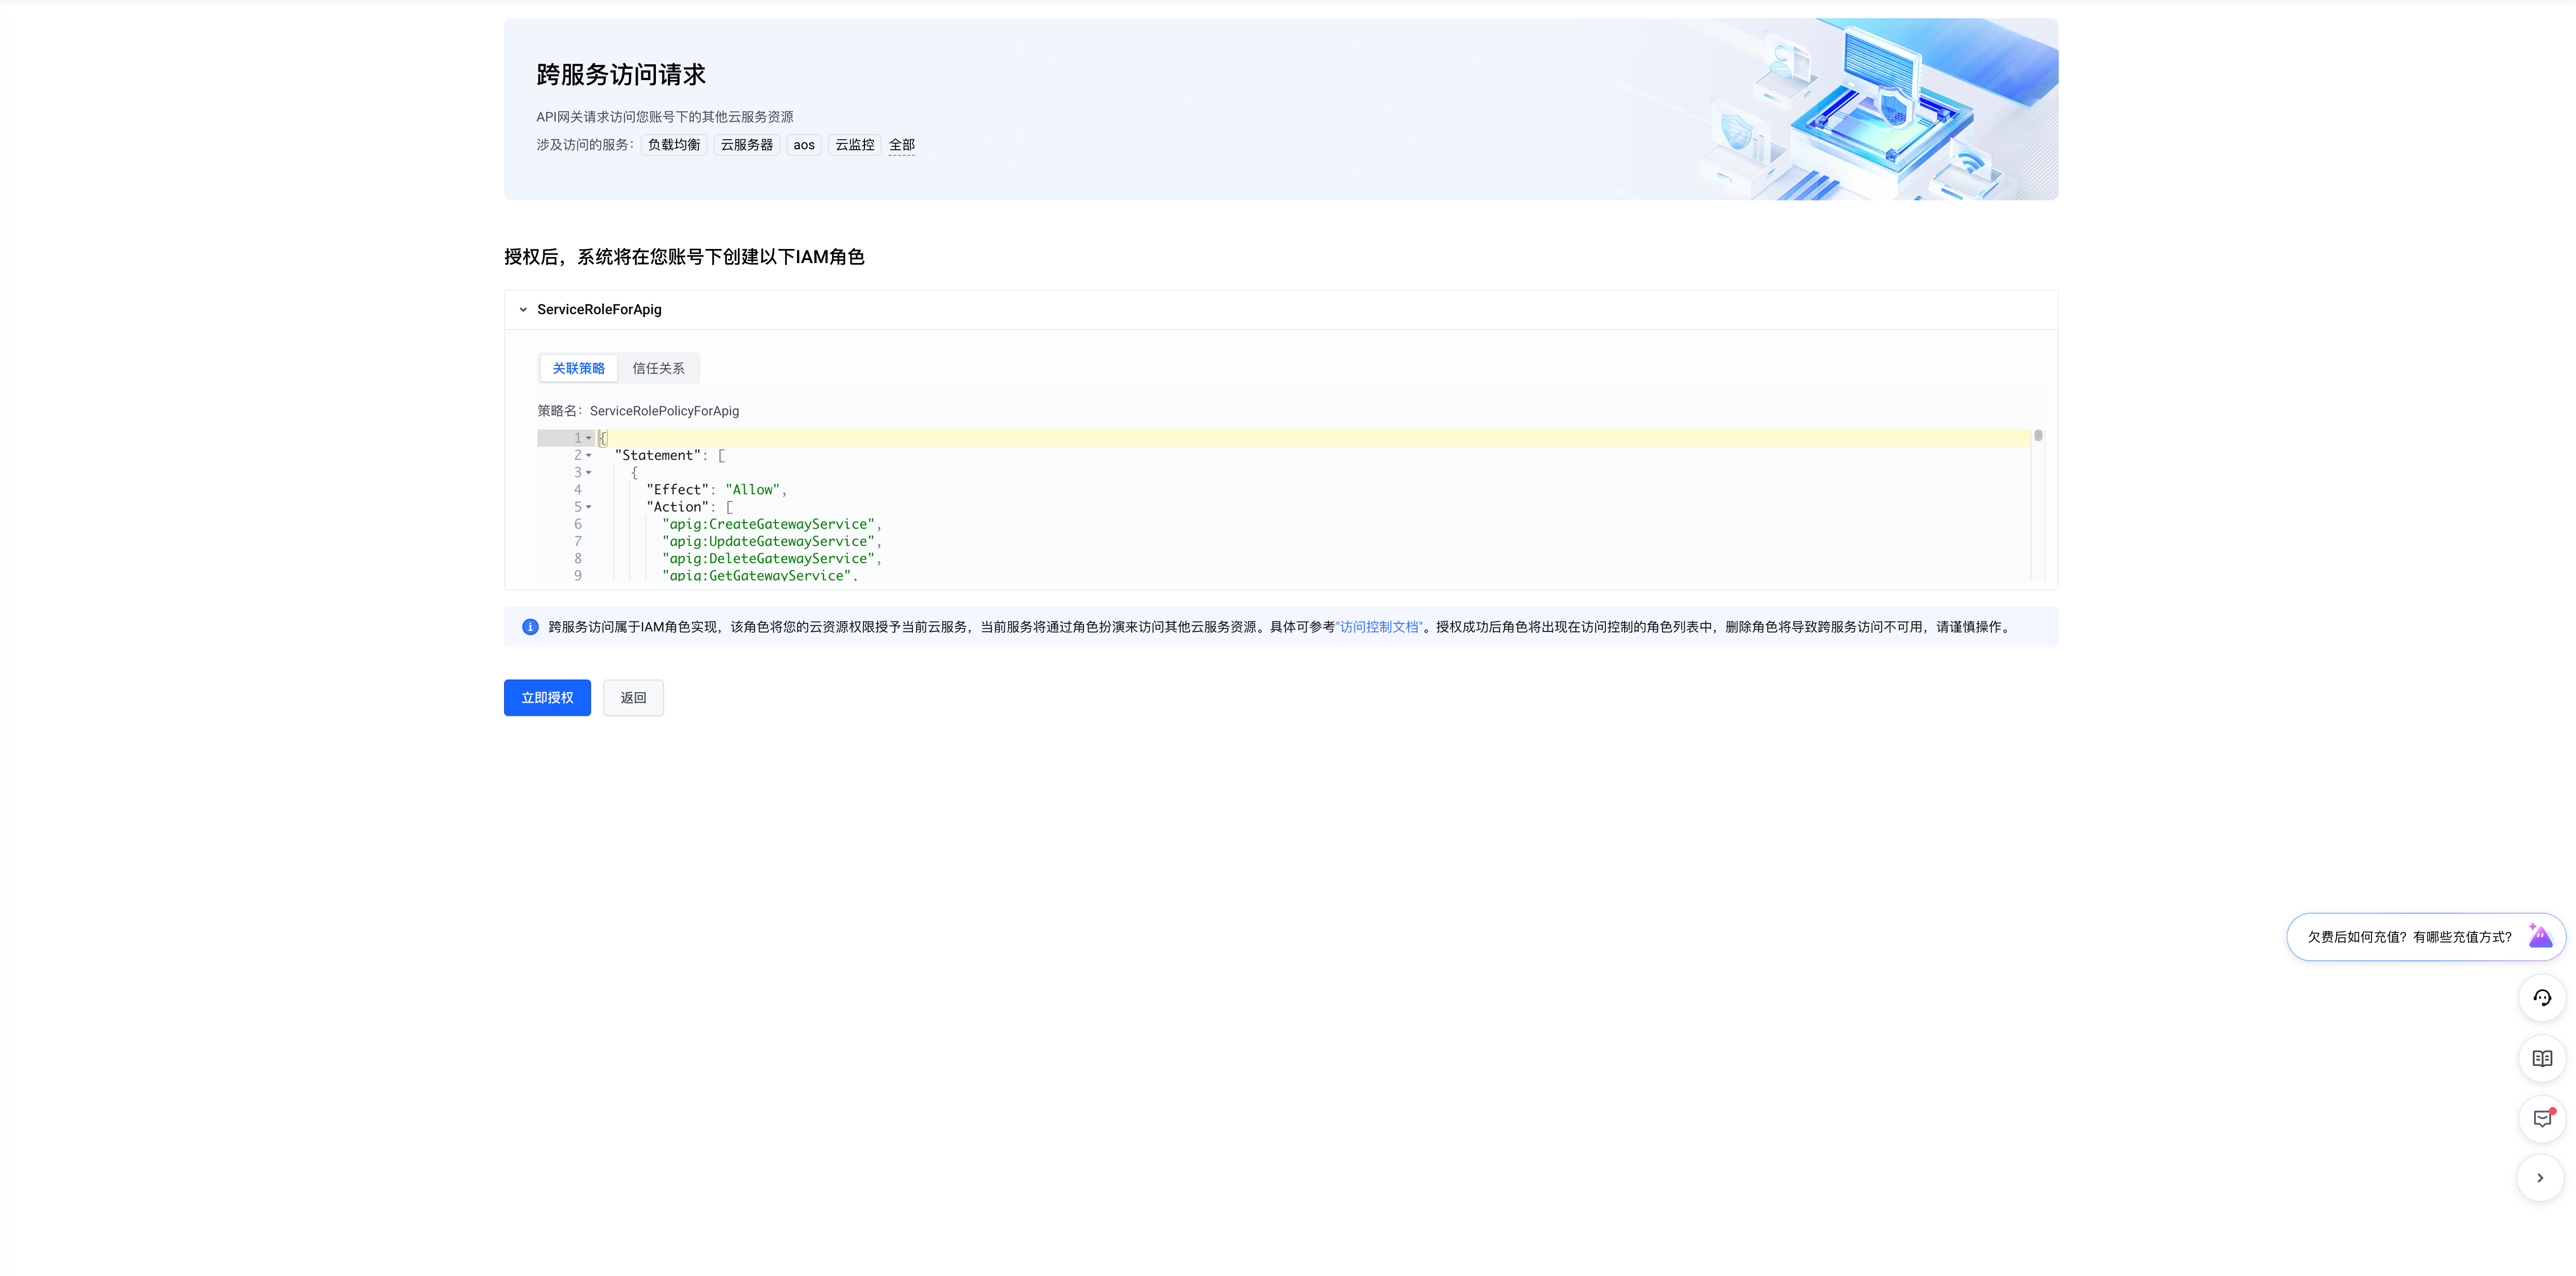Click the 立即授权 authorize button
The height and width of the screenshot is (1276, 2576).
pyautogui.click(x=546, y=697)
